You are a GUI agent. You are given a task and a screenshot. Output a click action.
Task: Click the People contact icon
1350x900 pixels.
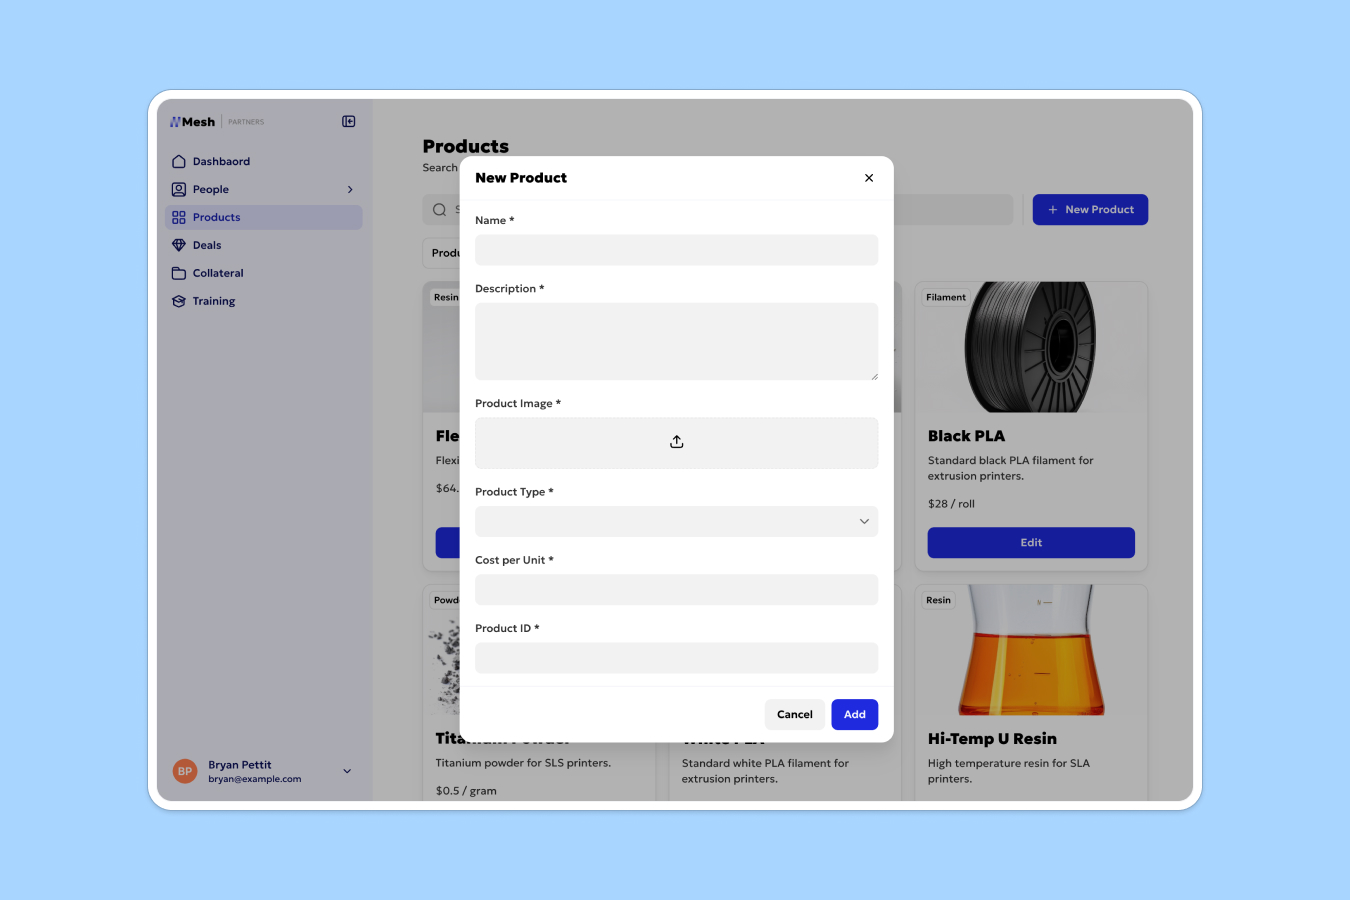(179, 189)
